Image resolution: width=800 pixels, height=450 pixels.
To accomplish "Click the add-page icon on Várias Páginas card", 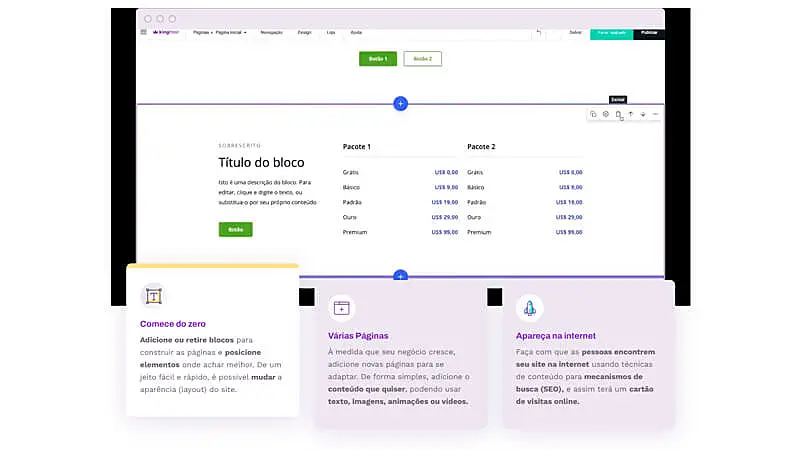I will coord(341,308).
